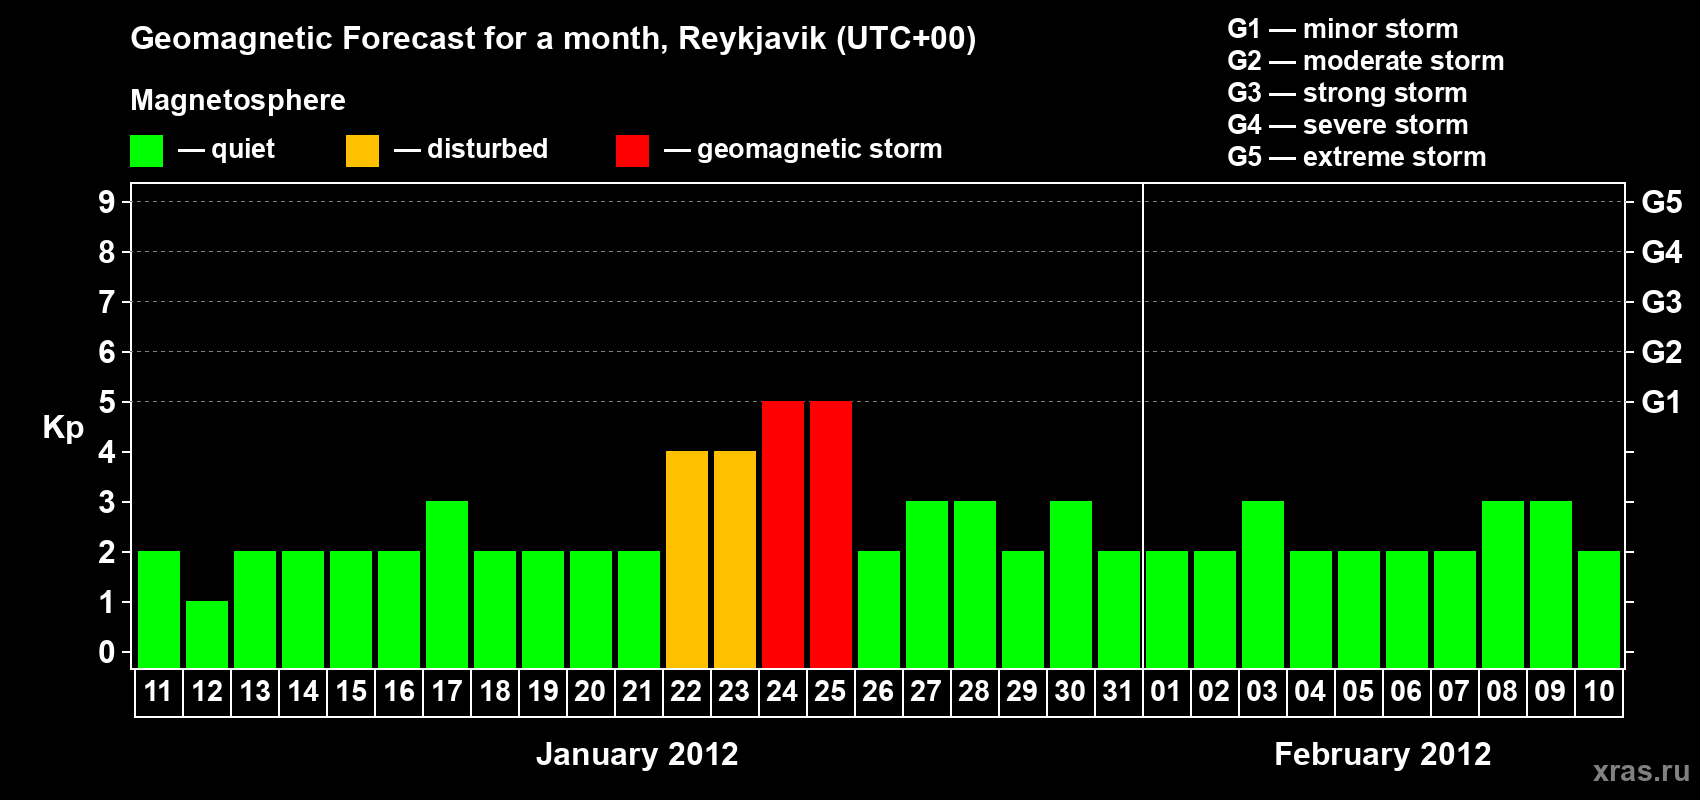Click the date label 16
The image size is (1700, 800).
coord(399,691)
